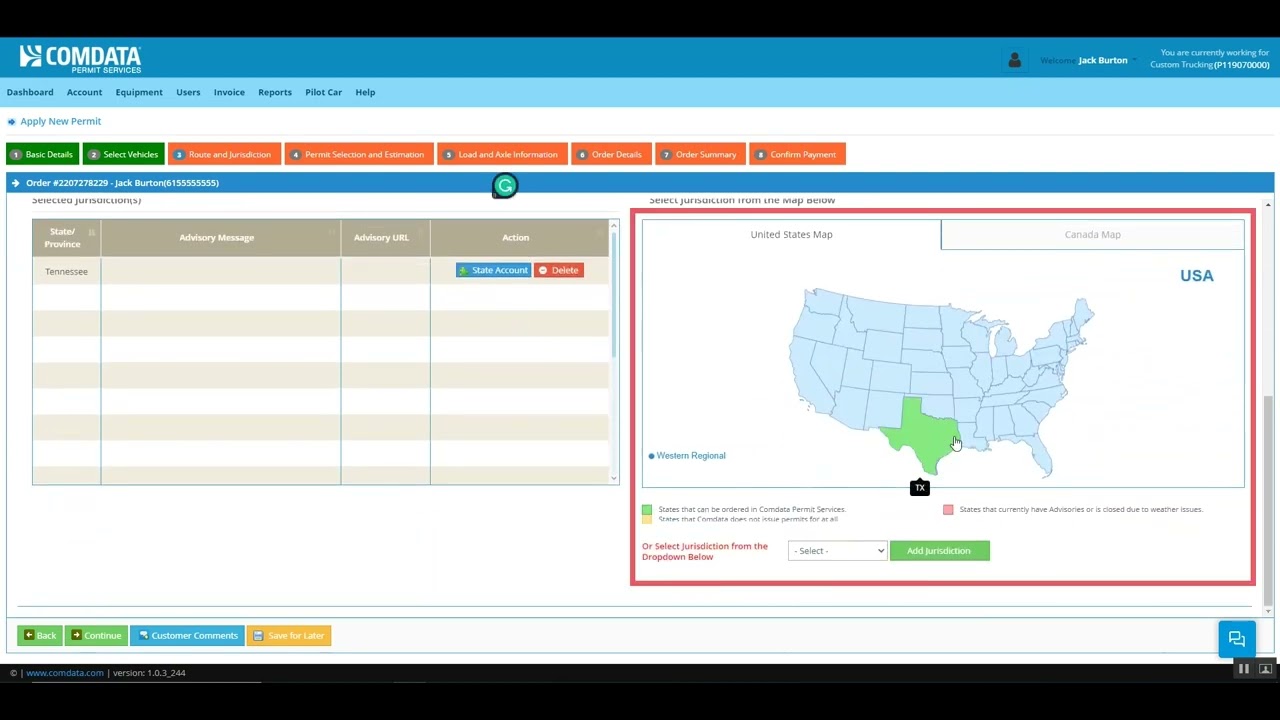Go to Load and Axle Information step
This screenshot has width=1280, height=720.
(x=502, y=154)
